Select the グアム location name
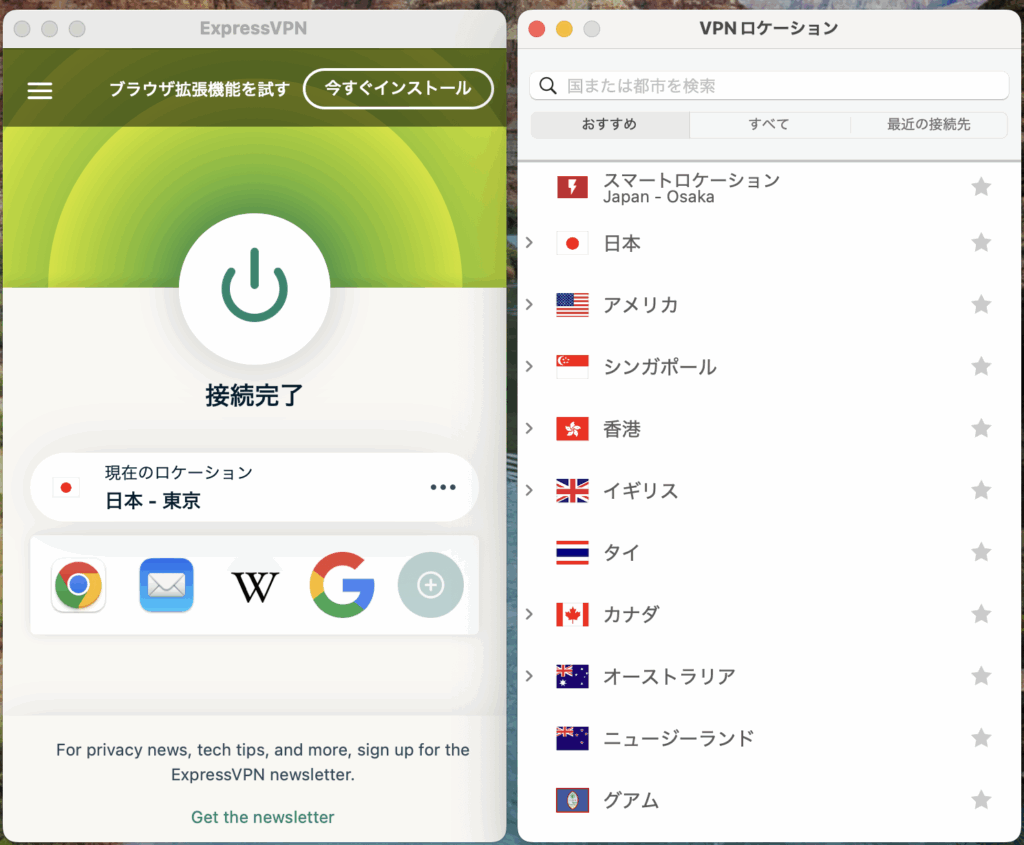The width and height of the screenshot is (1024, 845). pyautogui.click(x=630, y=800)
